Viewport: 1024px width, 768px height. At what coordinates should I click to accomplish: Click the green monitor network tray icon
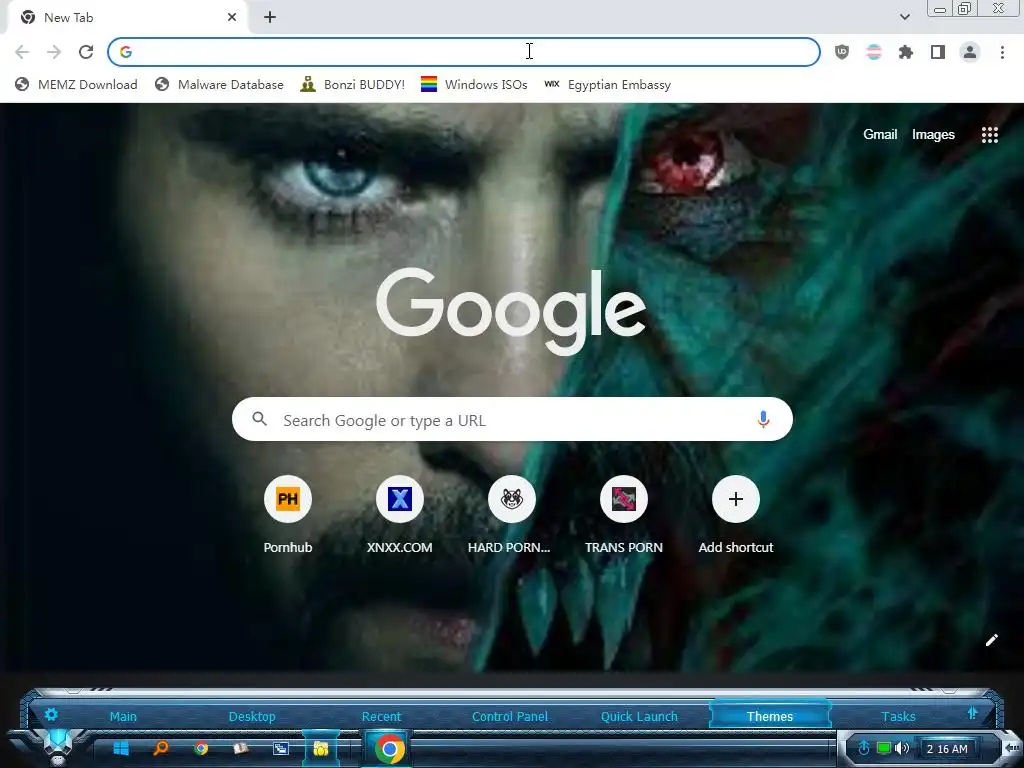coord(884,748)
